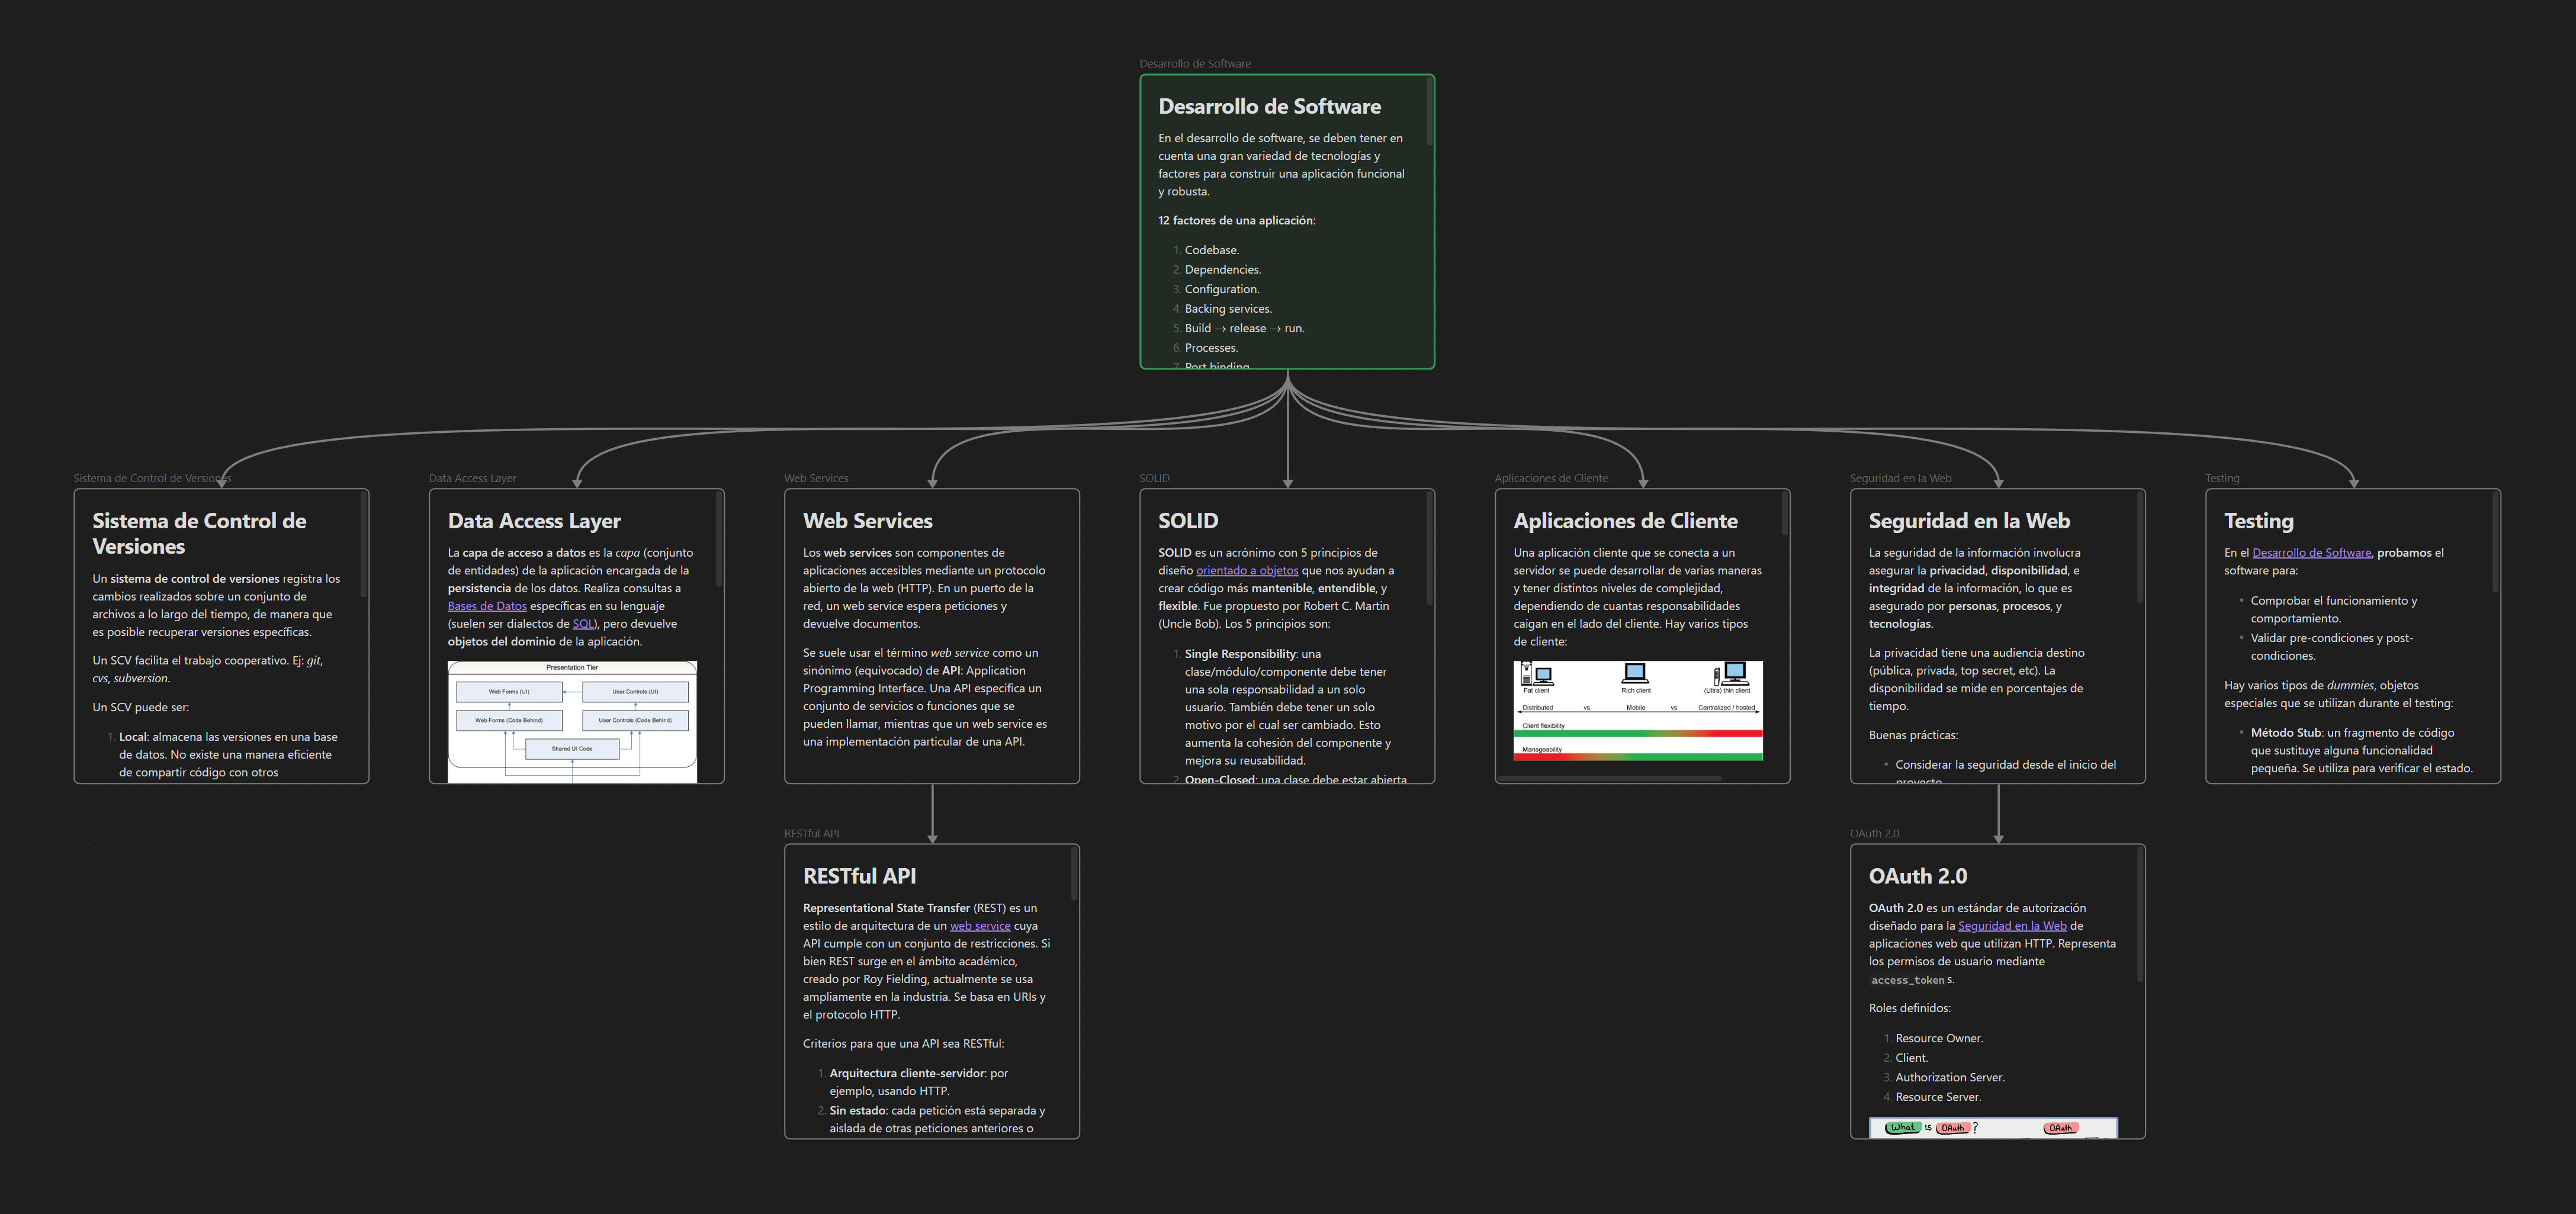Select the small 'Web Services' label above its card
This screenshot has height=1214, width=2576.
pyautogui.click(x=816, y=479)
